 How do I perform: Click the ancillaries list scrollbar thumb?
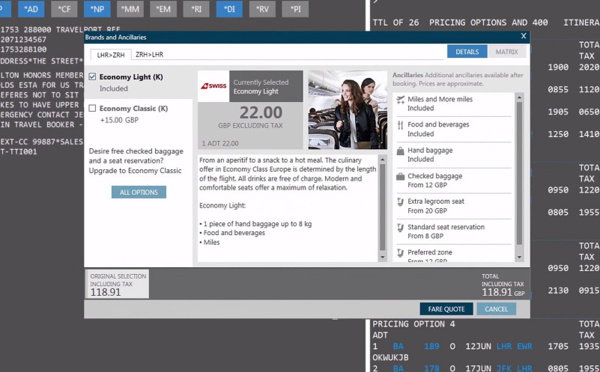pyautogui.click(x=519, y=173)
